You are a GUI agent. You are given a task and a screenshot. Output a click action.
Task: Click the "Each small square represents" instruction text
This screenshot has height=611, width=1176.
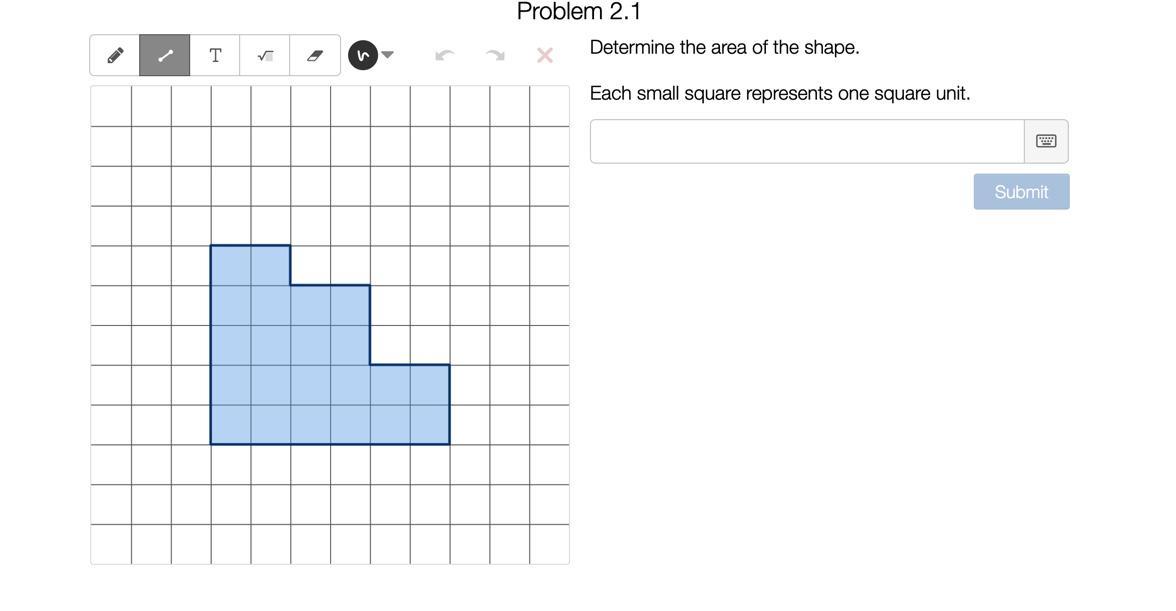[779, 93]
